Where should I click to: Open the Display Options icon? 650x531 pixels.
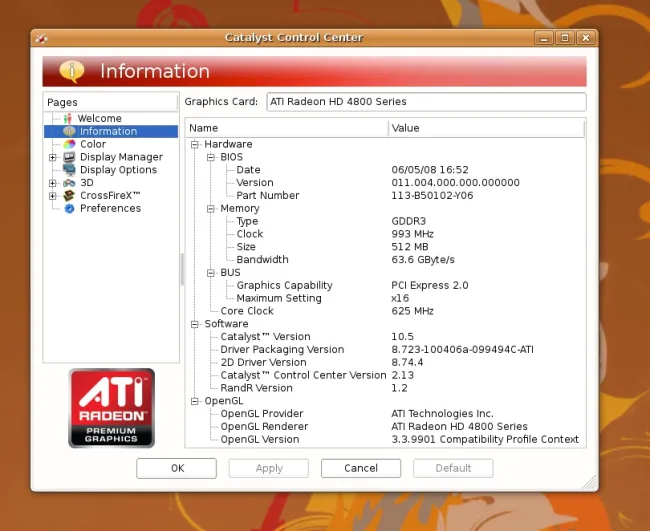69,170
